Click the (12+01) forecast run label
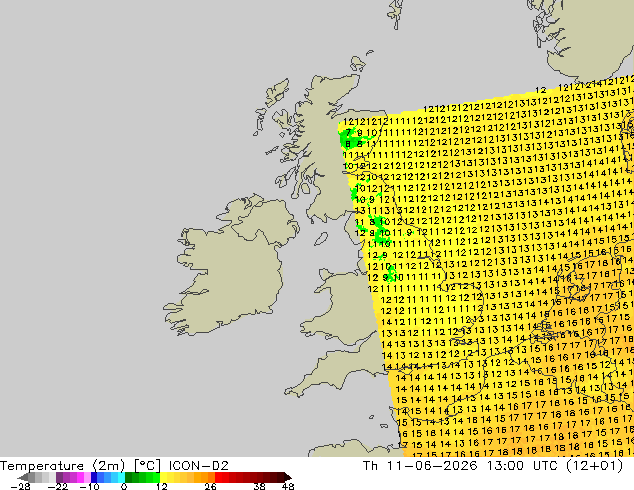 click(x=594, y=466)
